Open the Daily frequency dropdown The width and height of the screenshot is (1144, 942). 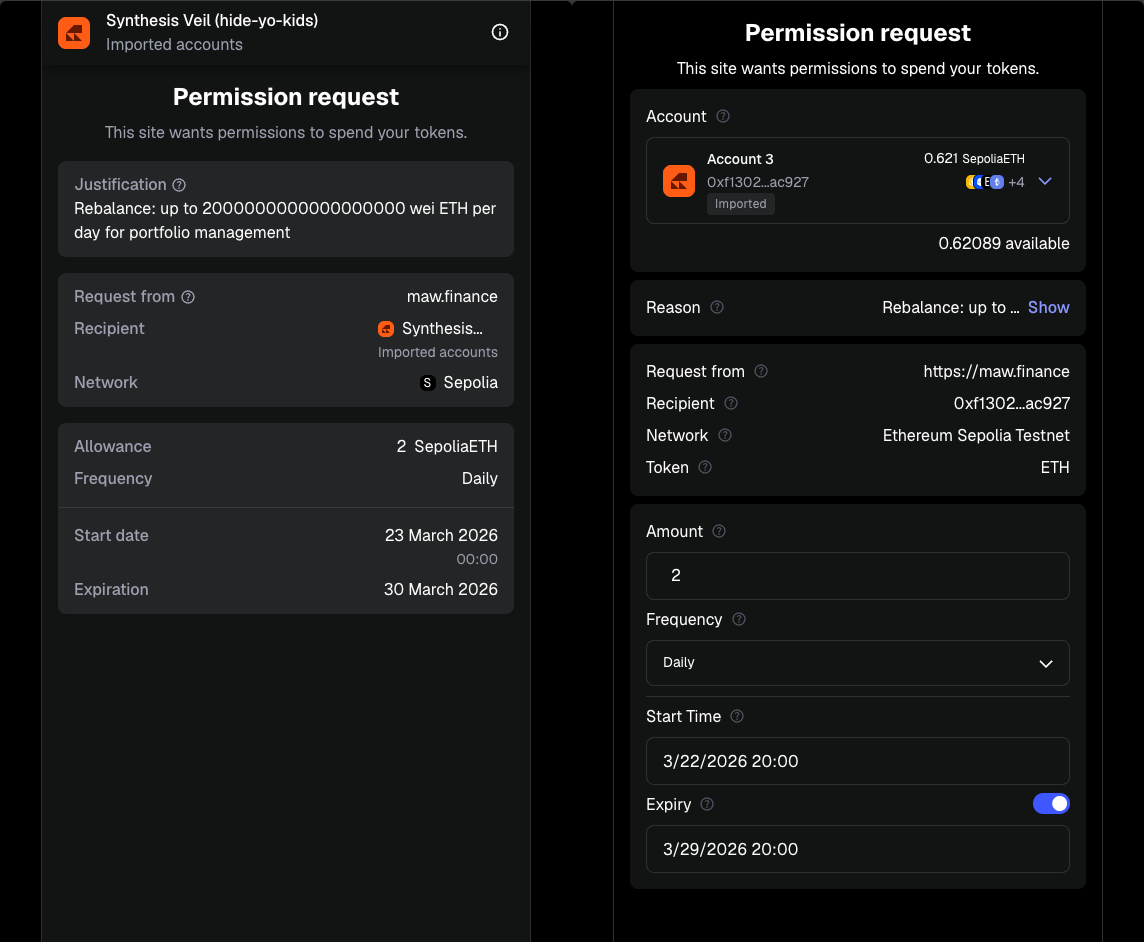[857, 663]
